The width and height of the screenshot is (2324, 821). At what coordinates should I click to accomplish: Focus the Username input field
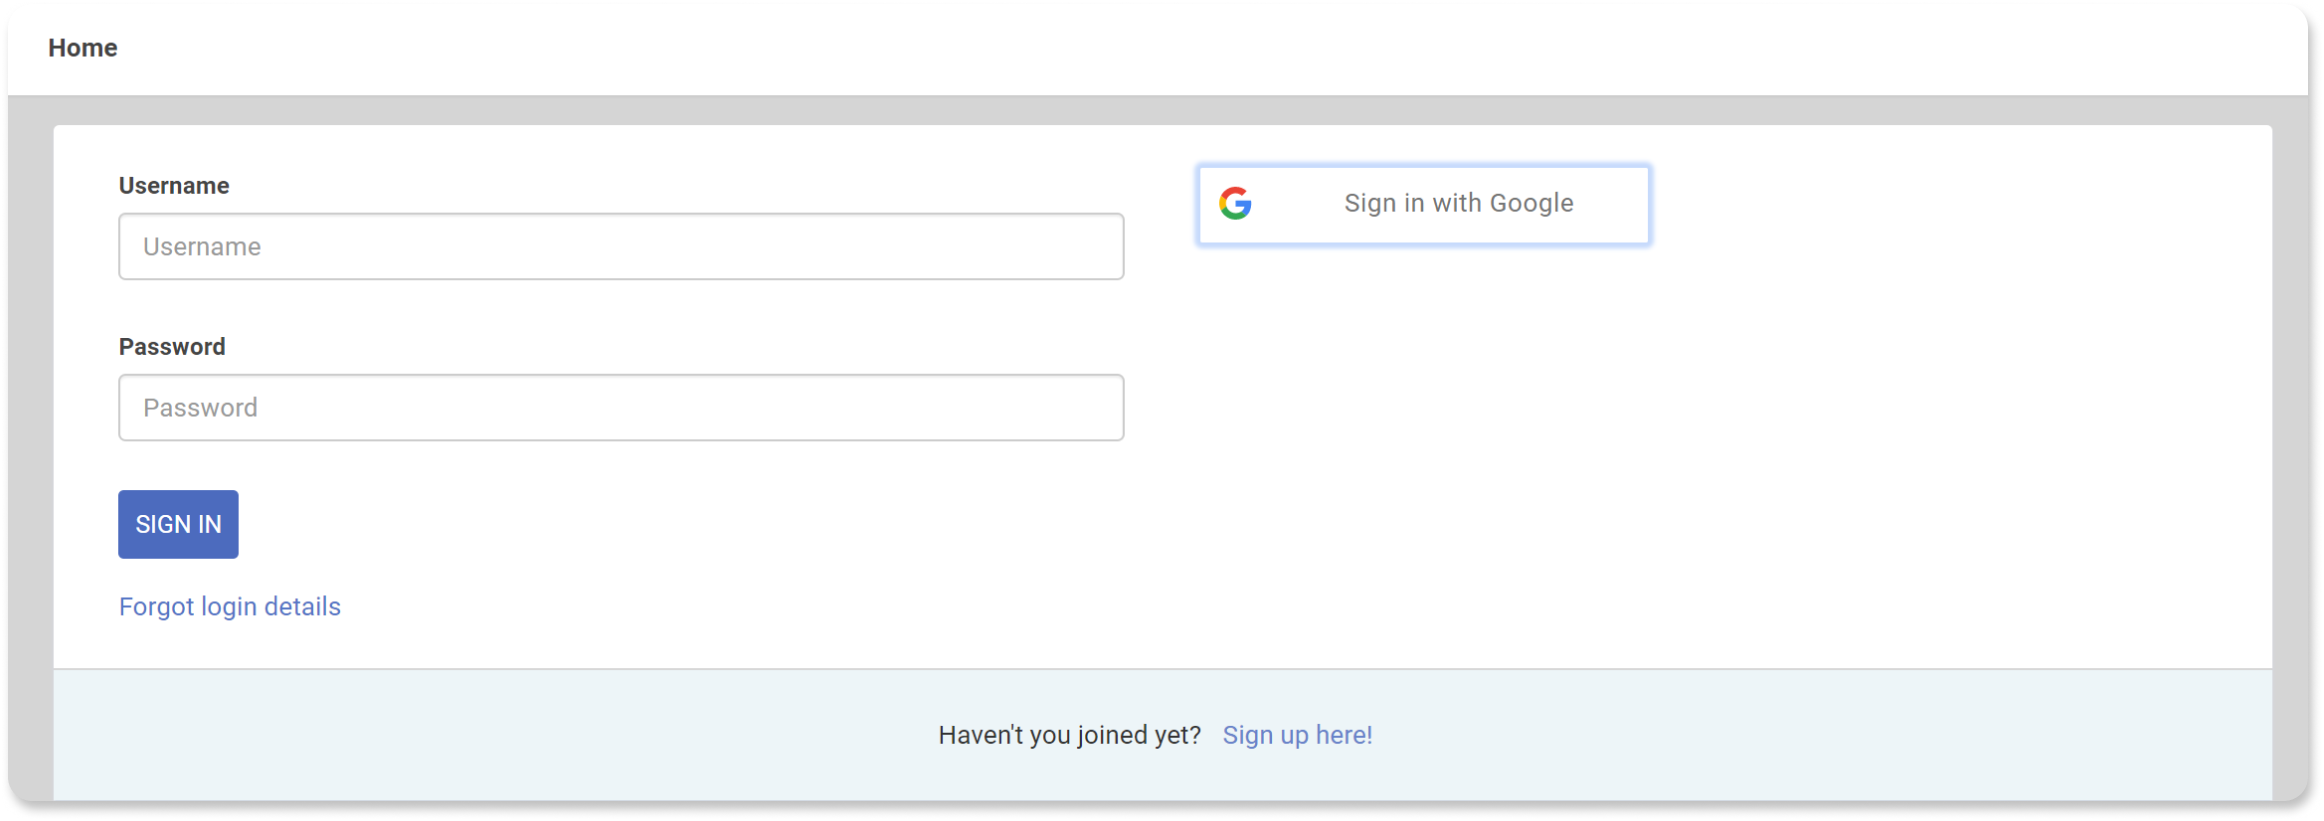[620, 246]
